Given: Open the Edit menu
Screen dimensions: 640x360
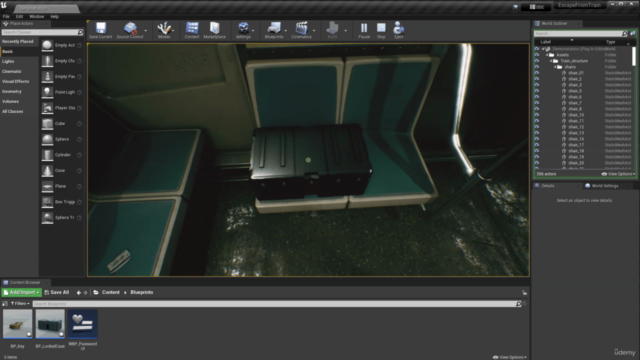Looking at the screenshot, I should pos(19,17).
